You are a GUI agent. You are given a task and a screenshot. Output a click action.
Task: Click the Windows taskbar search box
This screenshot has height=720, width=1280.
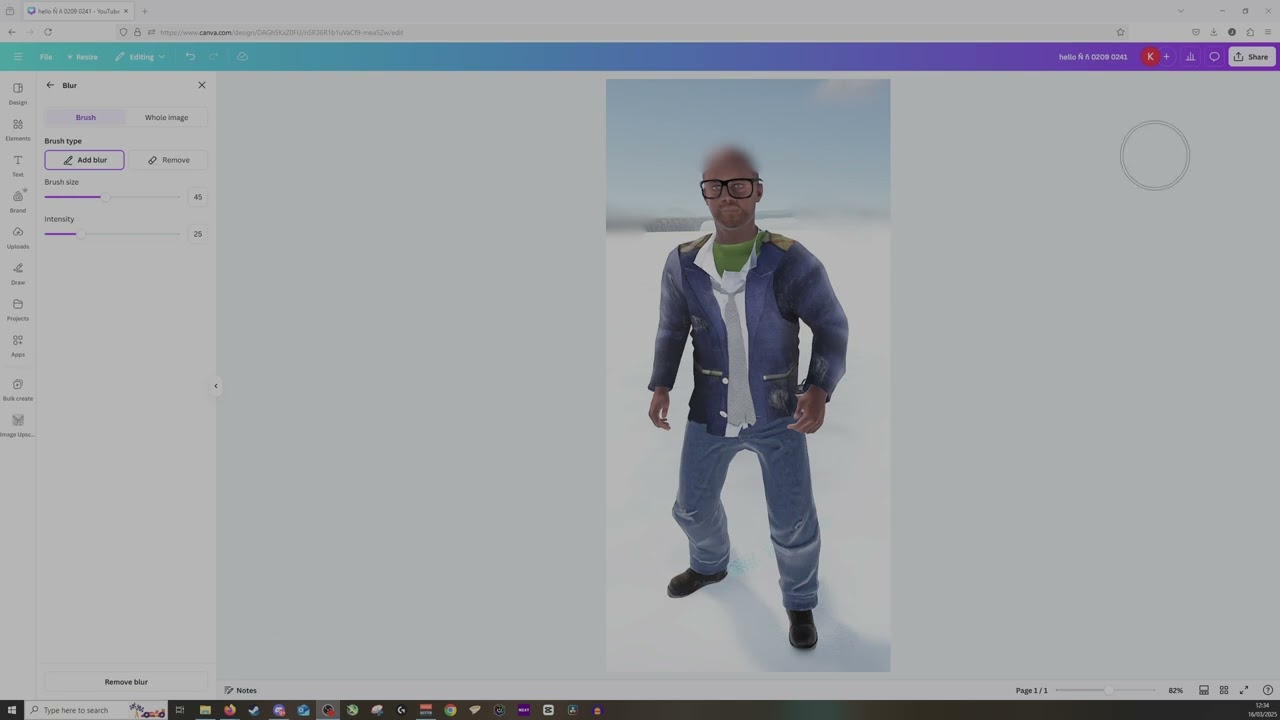click(96, 710)
